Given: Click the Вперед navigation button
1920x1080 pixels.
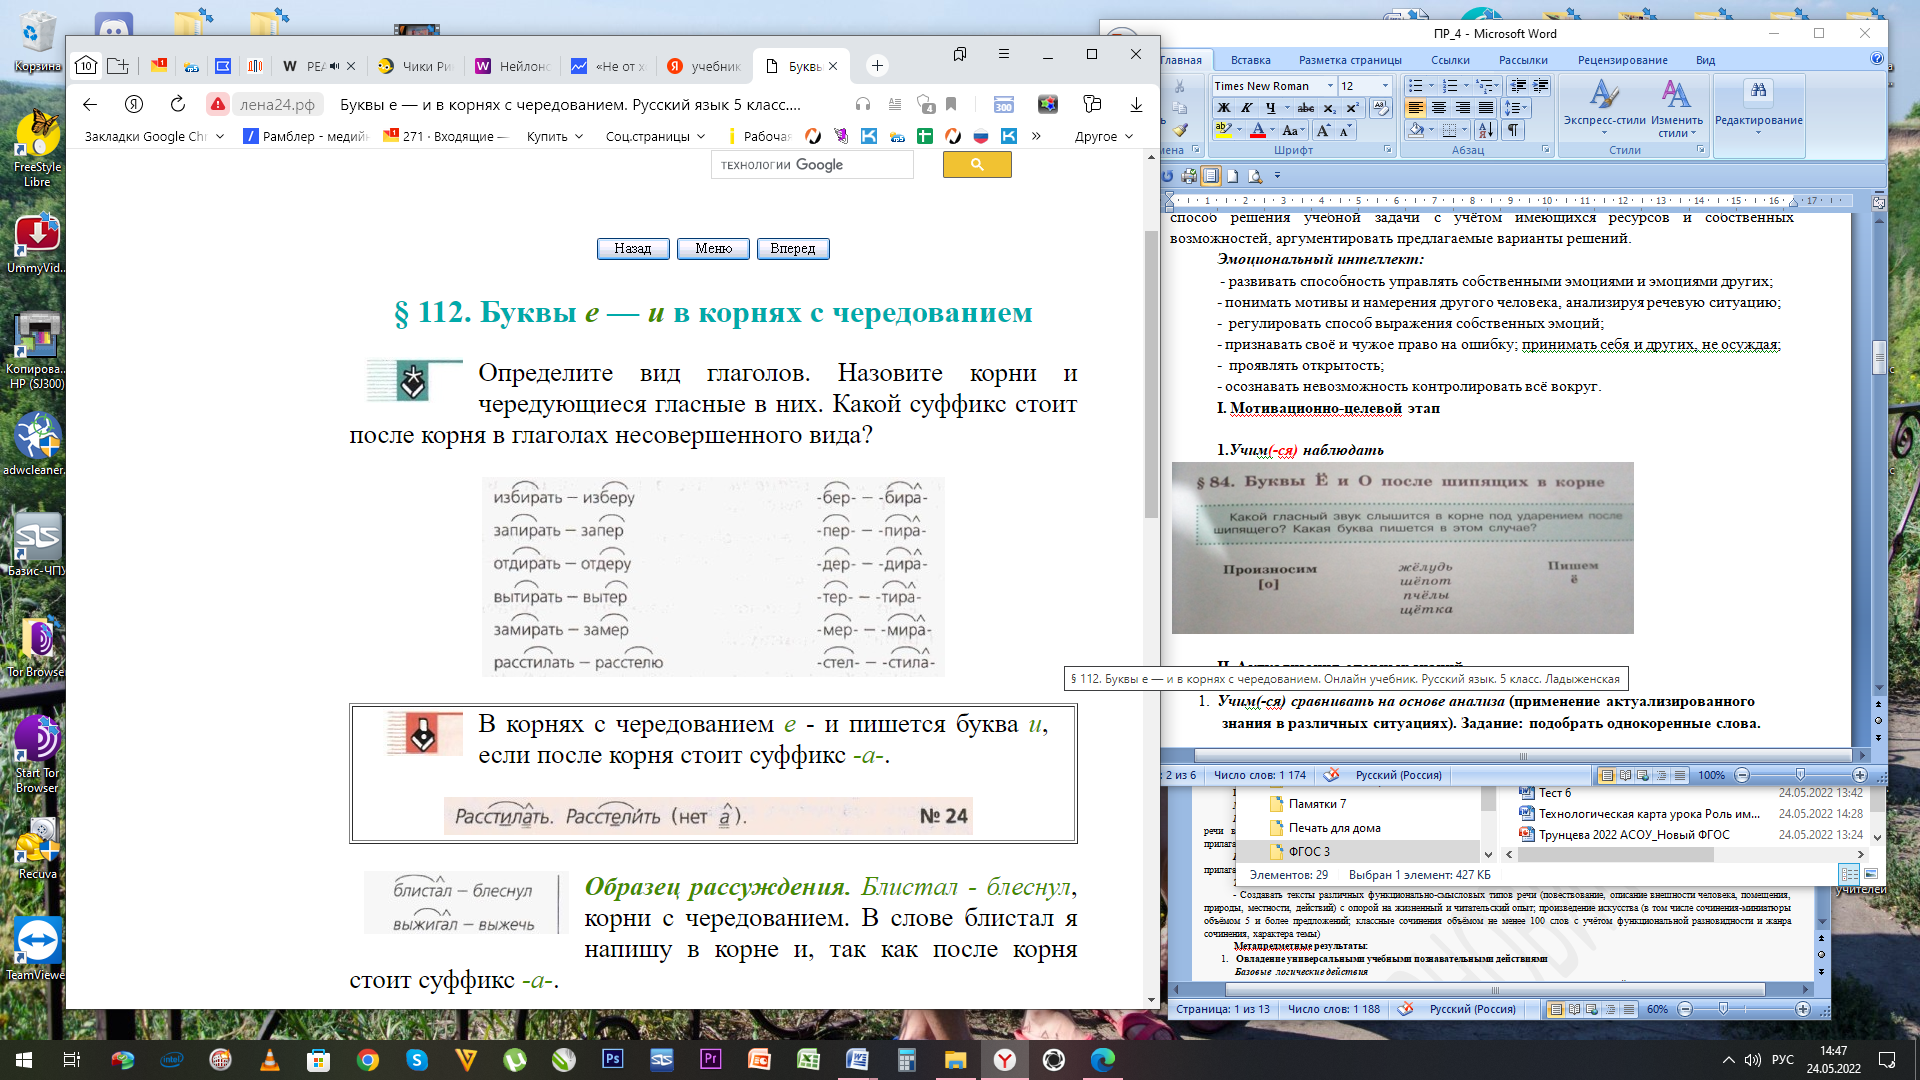Looking at the screenshot, I should coord(793,247).
